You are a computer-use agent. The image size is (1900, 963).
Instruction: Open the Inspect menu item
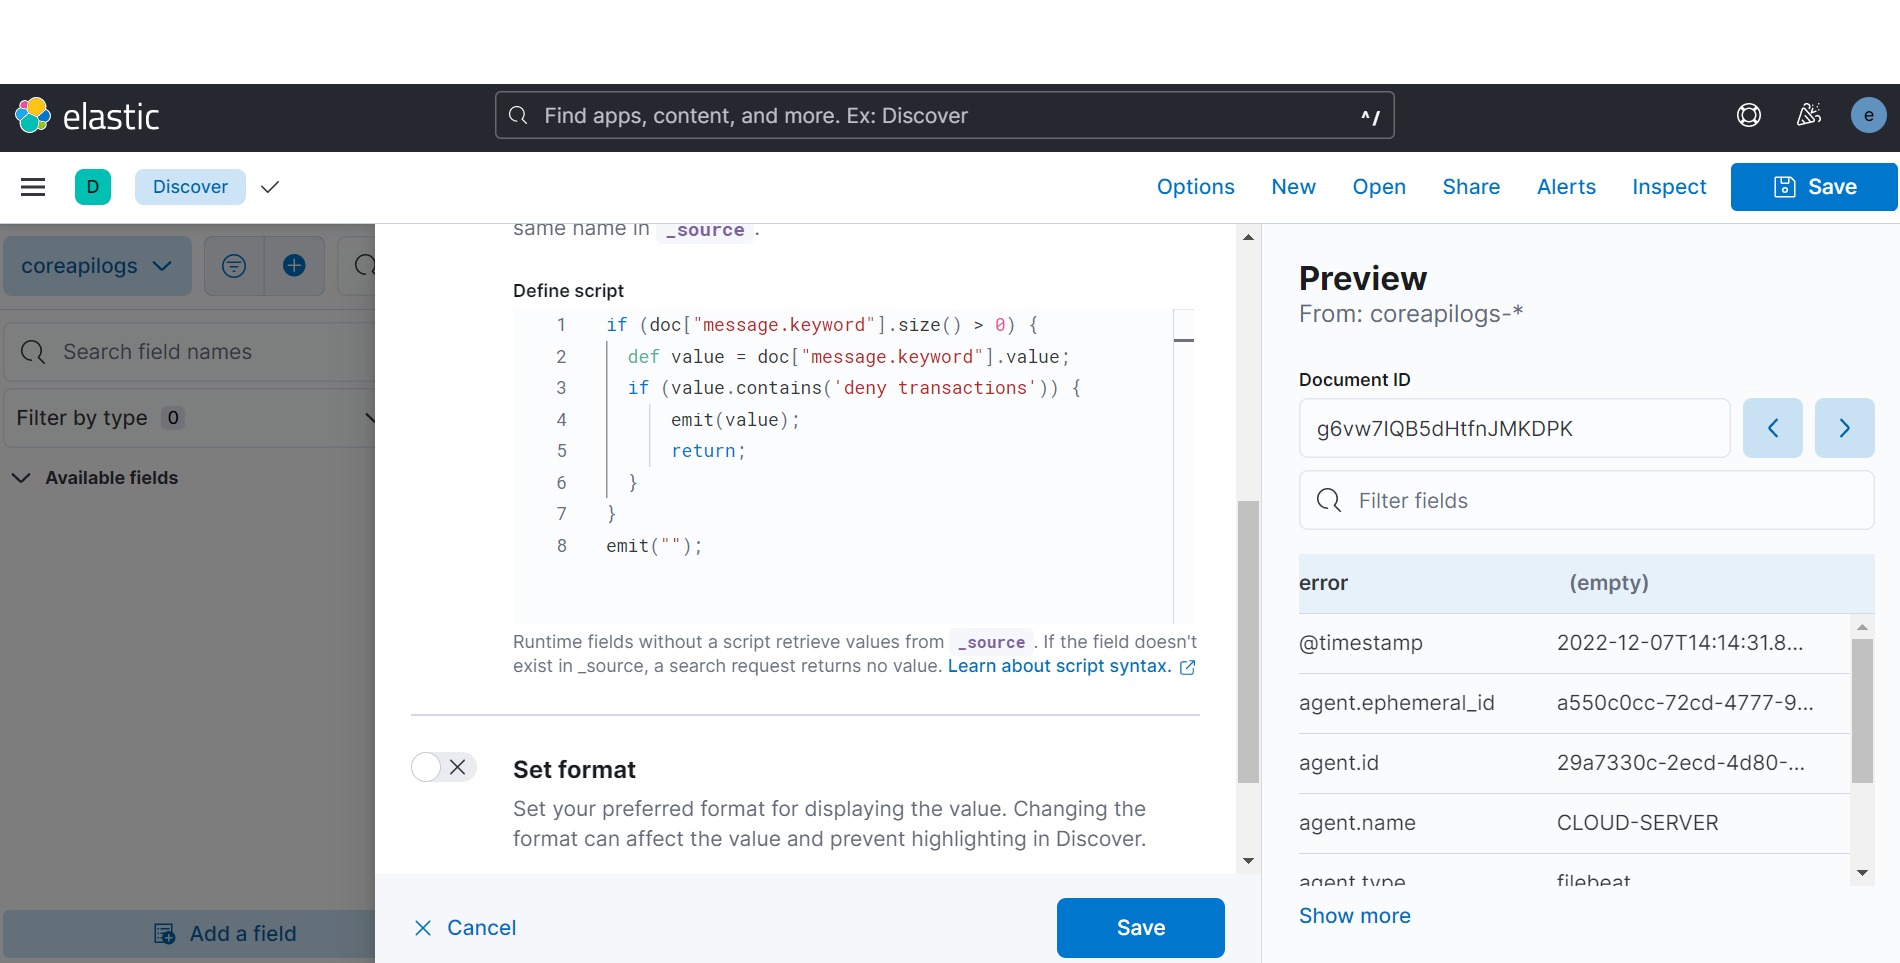coord(1668,187)
